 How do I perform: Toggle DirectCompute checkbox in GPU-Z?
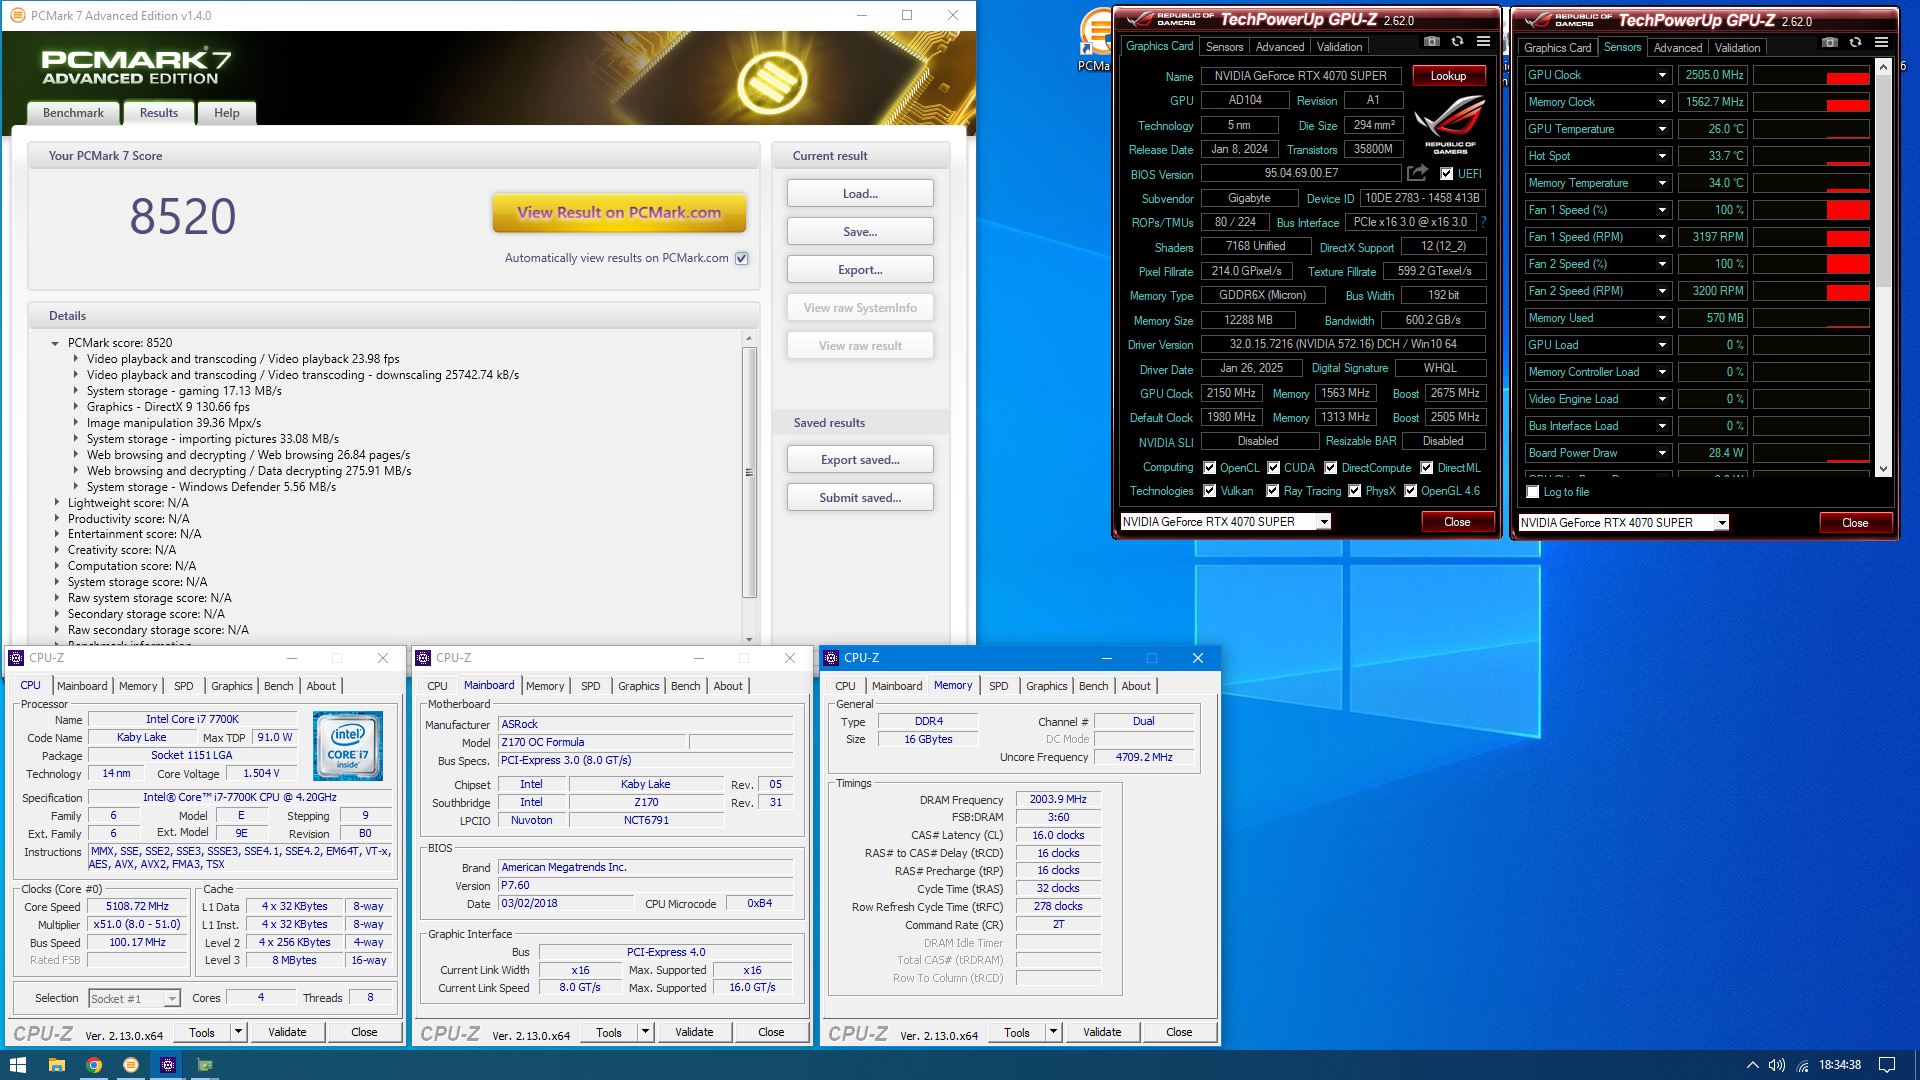(1331, 467)
